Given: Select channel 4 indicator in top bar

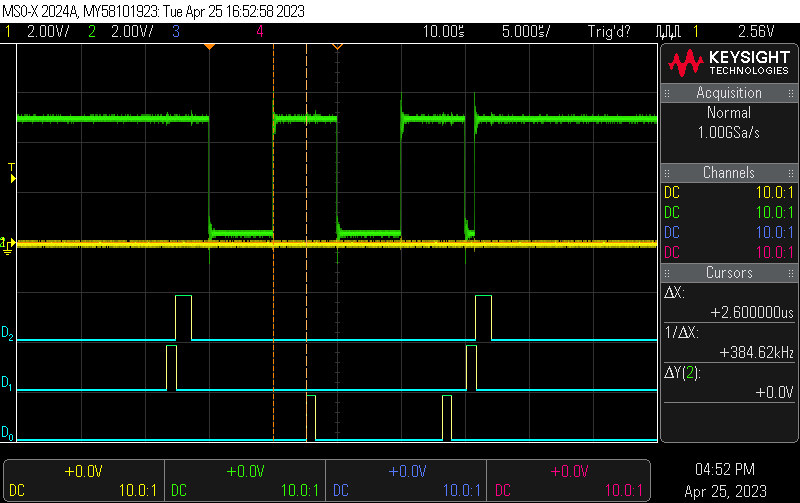Looking at the screenshot, I should tap(260, 32).
